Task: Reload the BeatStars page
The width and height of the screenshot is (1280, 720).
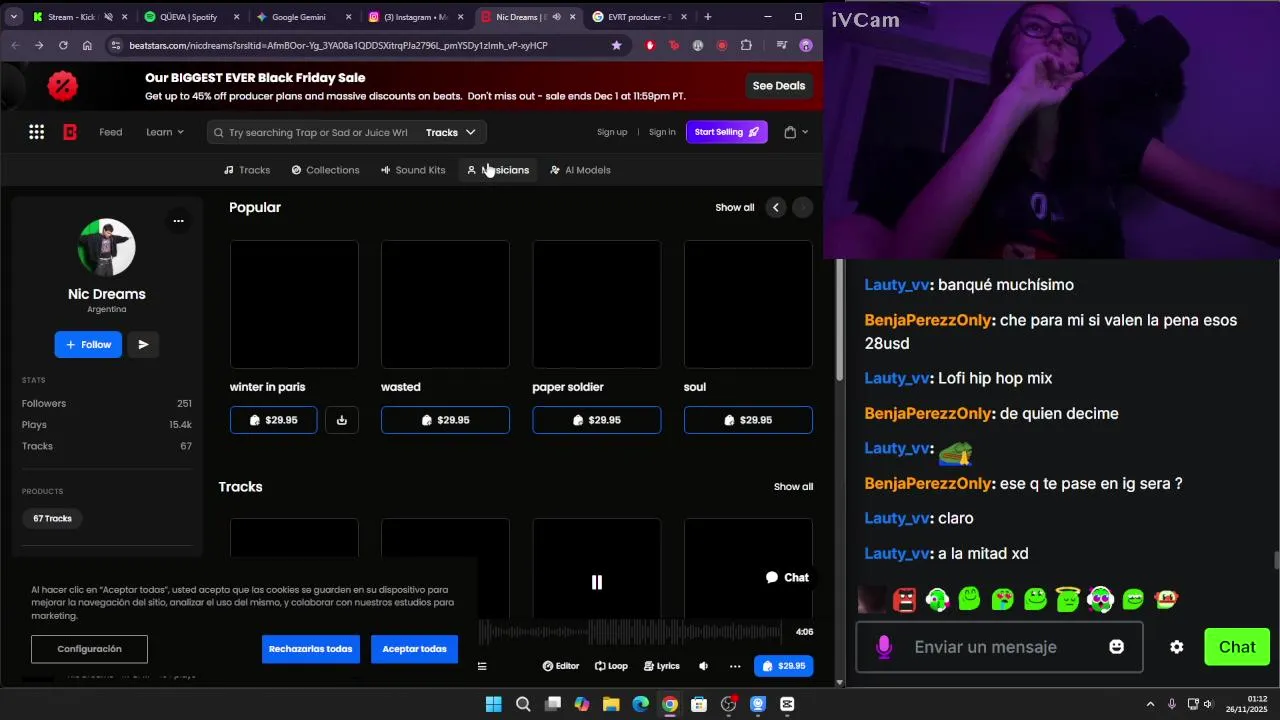Action: click(x=63, y=45)
